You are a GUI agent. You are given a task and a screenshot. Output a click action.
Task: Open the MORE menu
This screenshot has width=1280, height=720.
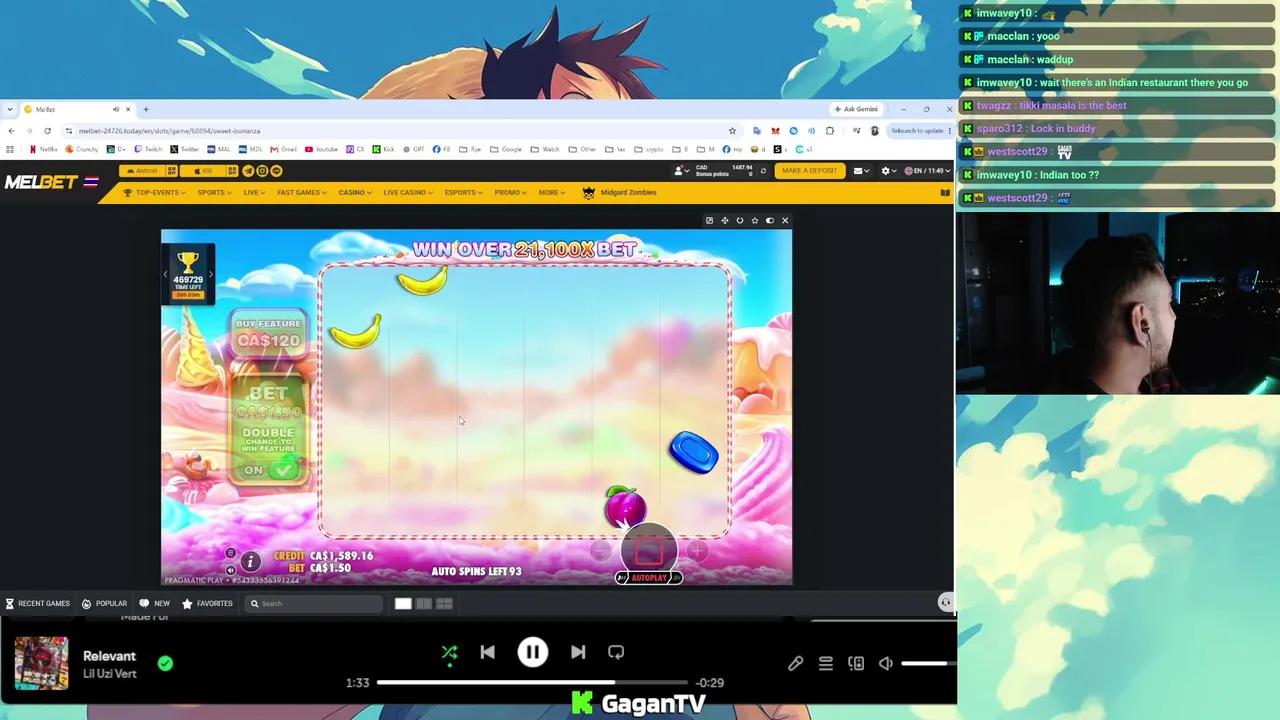(552, 192)
